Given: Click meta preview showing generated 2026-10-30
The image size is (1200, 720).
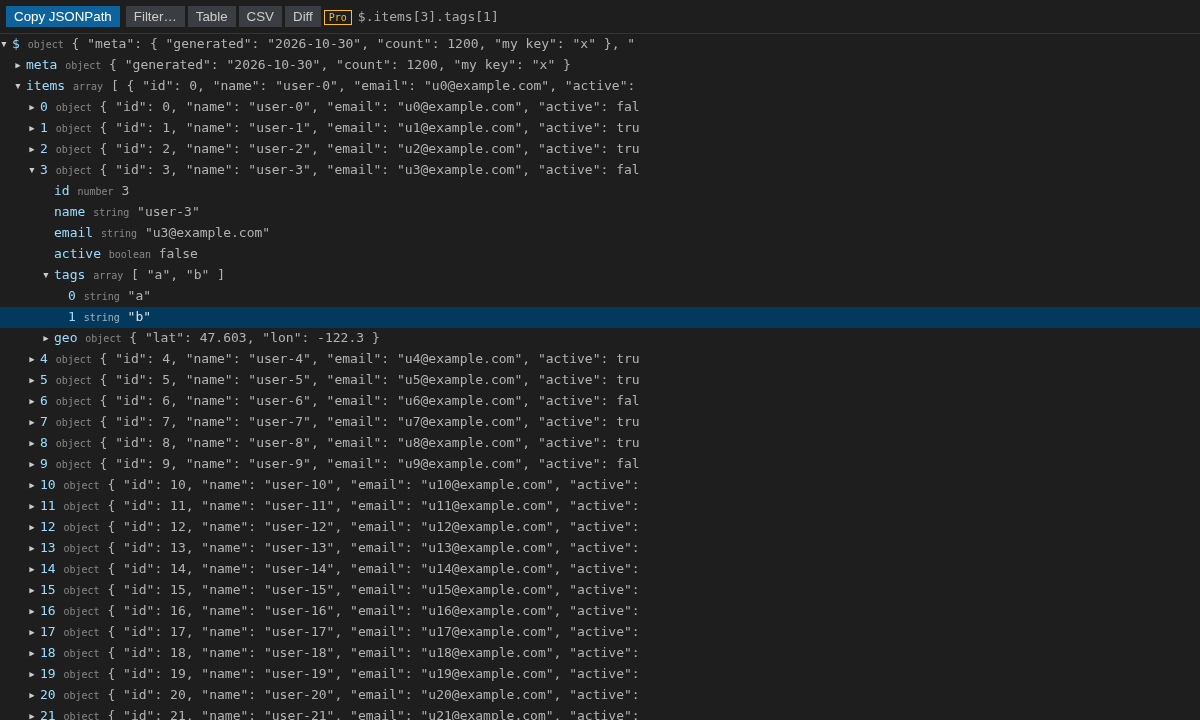Looking at the screenshot, I should [x=340, y=65].
